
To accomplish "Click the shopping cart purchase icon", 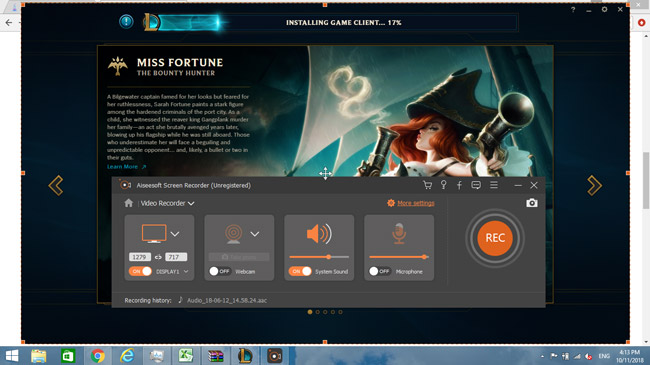I will pyautogui.click(x=427, y=185).
